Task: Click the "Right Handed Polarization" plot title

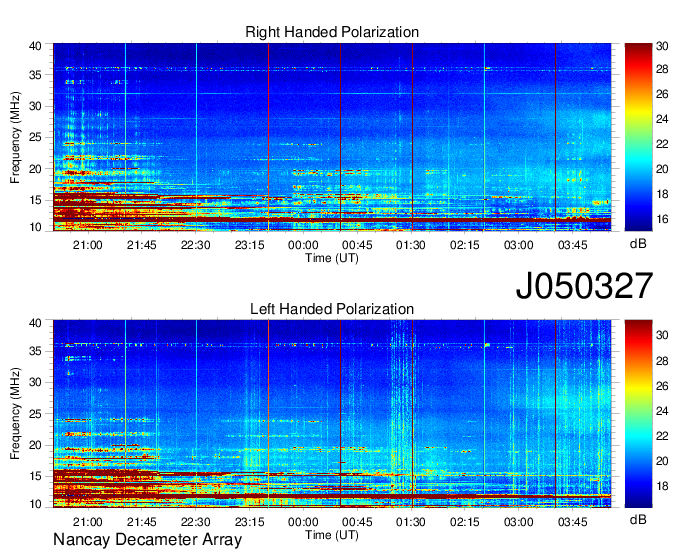Action: click(332, 32)
